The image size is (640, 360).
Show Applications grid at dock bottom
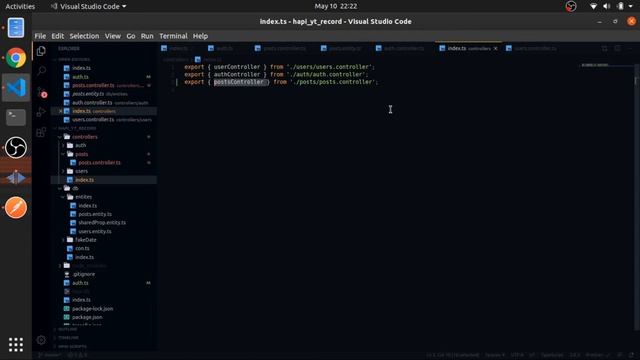pyautogui.click(x=16, y=345)
